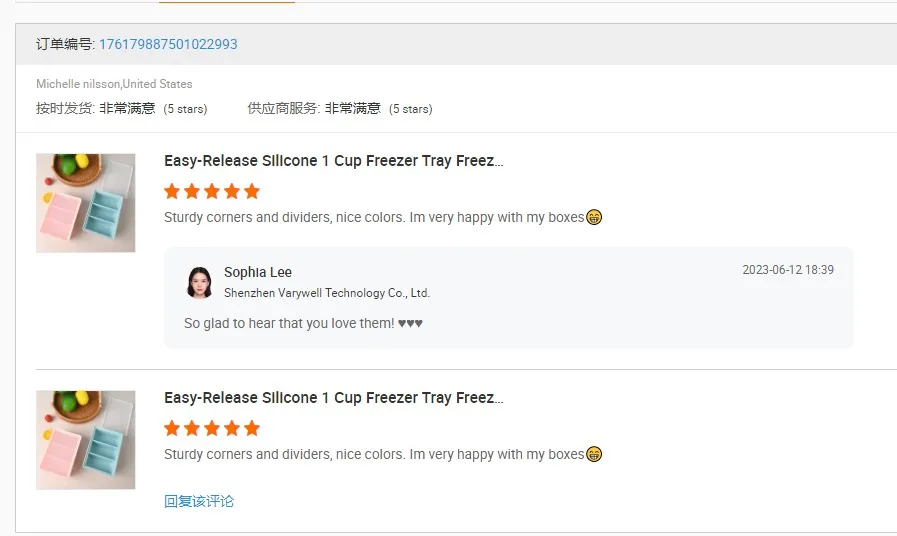Click the Sophia Lee name in the reply

pyautogui.click(x=258, y=272)
